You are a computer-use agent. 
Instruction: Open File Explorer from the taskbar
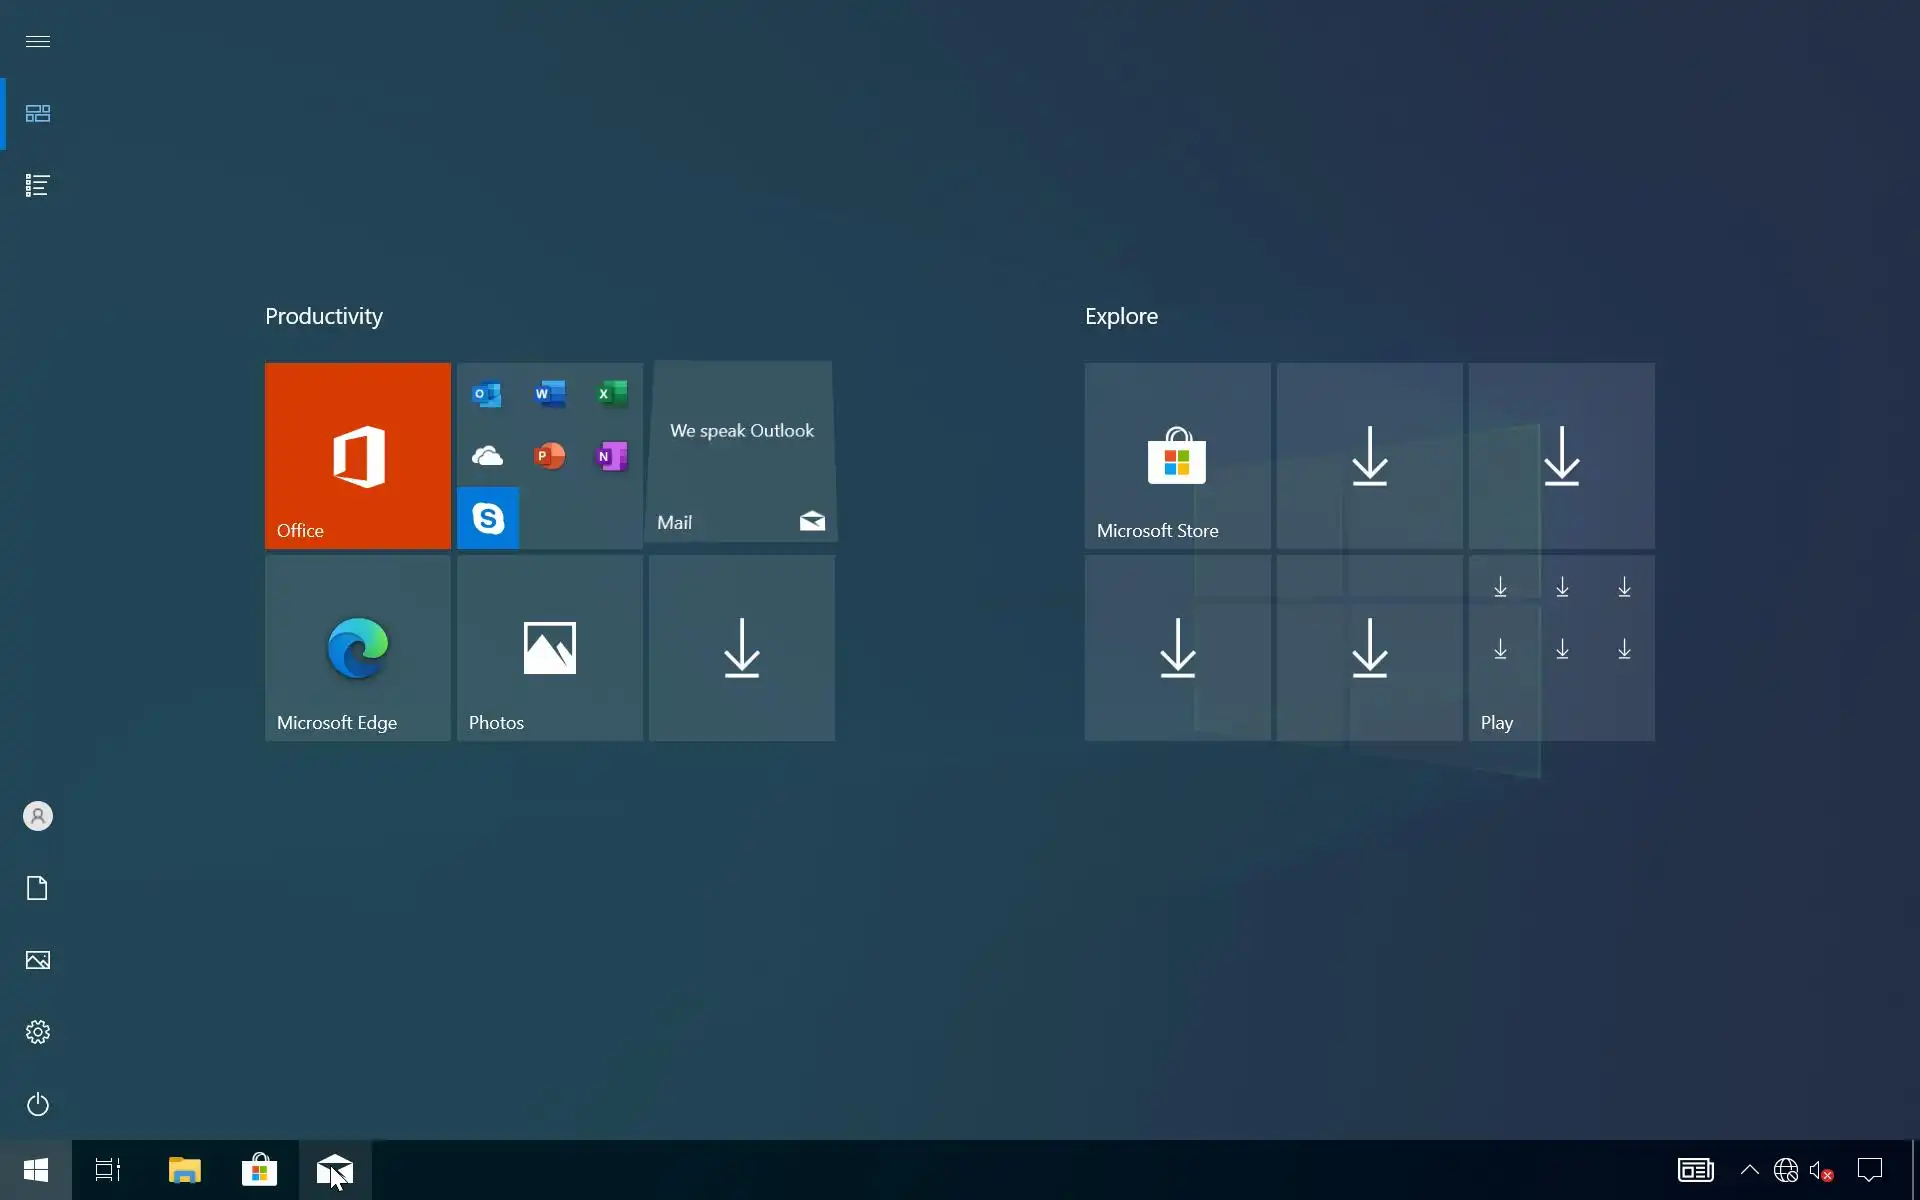184,1169
